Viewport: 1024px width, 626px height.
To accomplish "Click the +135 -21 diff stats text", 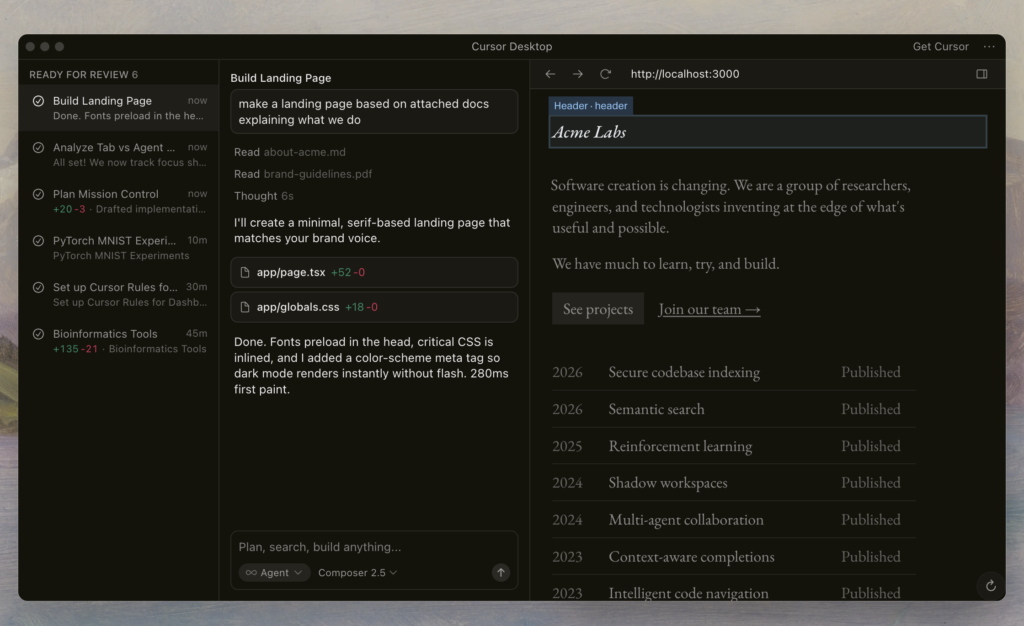I will tap(75, 349).
